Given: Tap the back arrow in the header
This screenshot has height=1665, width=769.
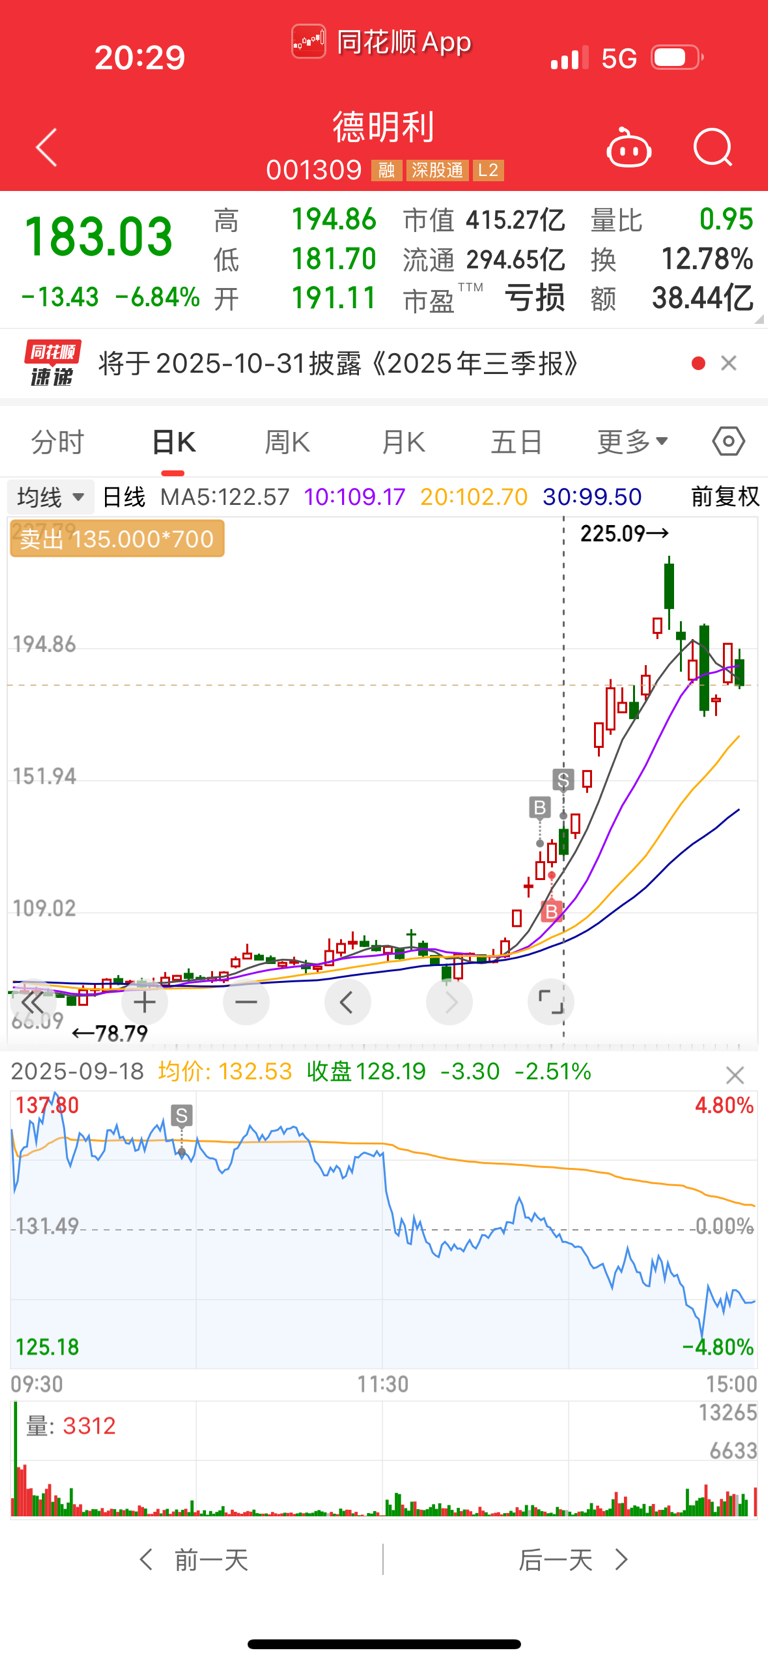Looking at the screenshot, I should tap(46, 148).
